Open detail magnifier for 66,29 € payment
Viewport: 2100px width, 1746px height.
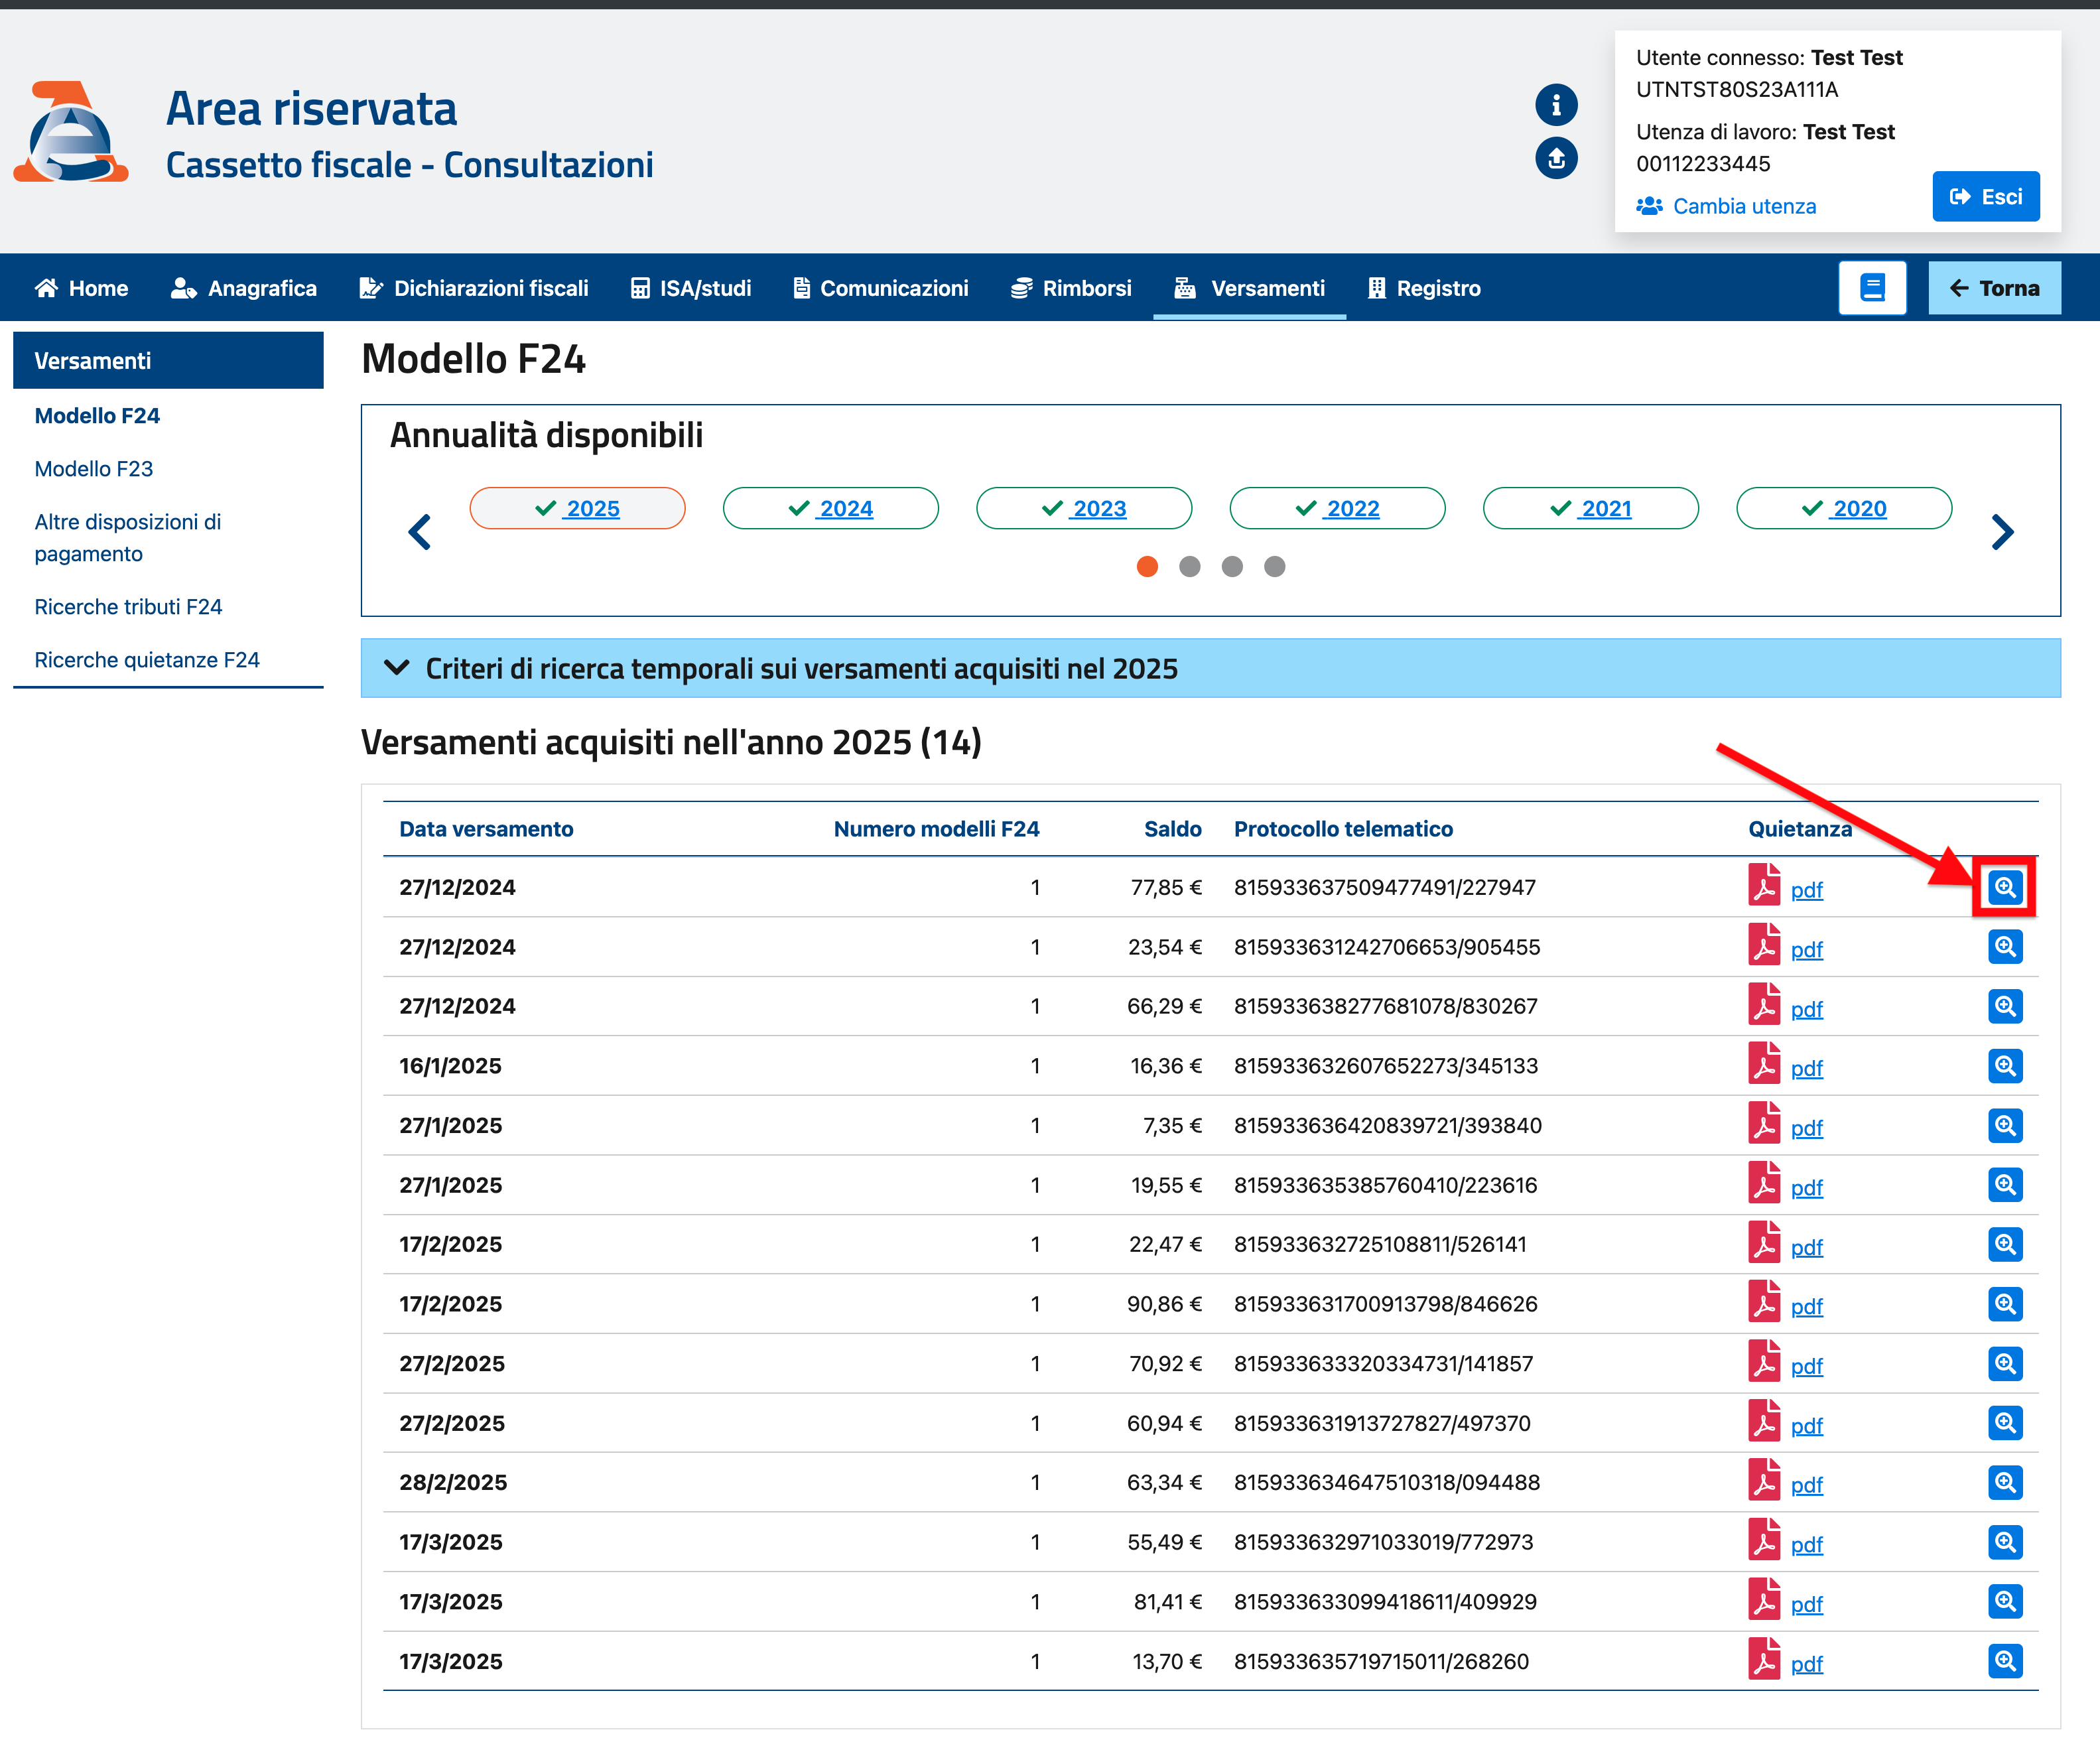pyautogui.click(x=2005, y=1006)
